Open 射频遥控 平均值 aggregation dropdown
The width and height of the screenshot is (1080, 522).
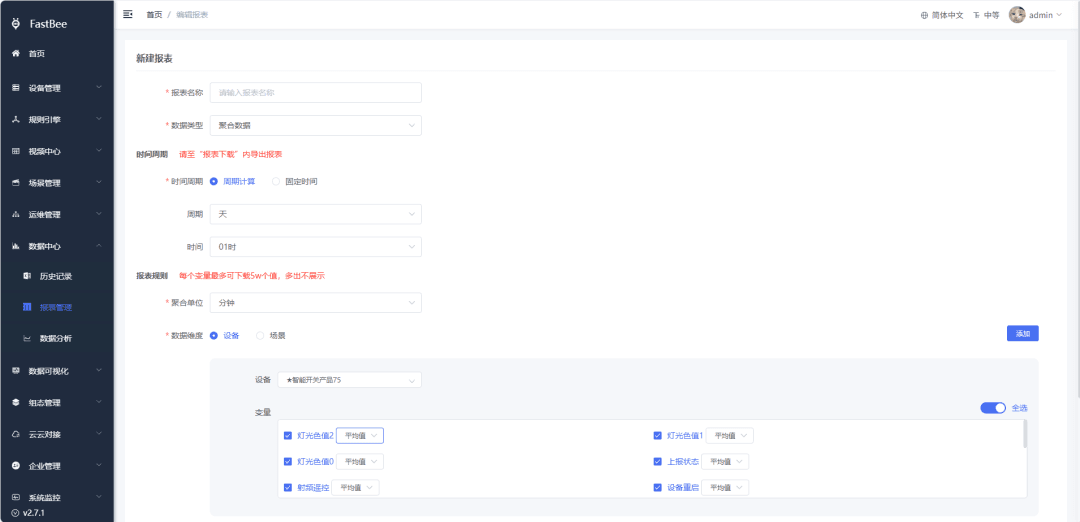(x=355, y=488)
